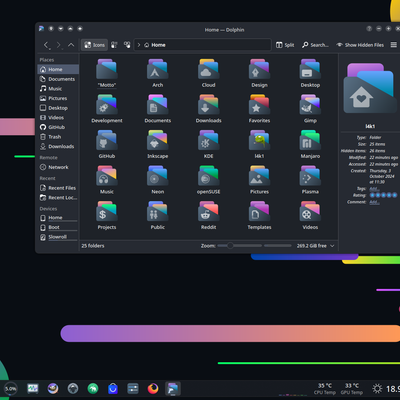The image size is (400, 400).
Task: Select the Gimp folder icon
Action: [x=310, y=104]
